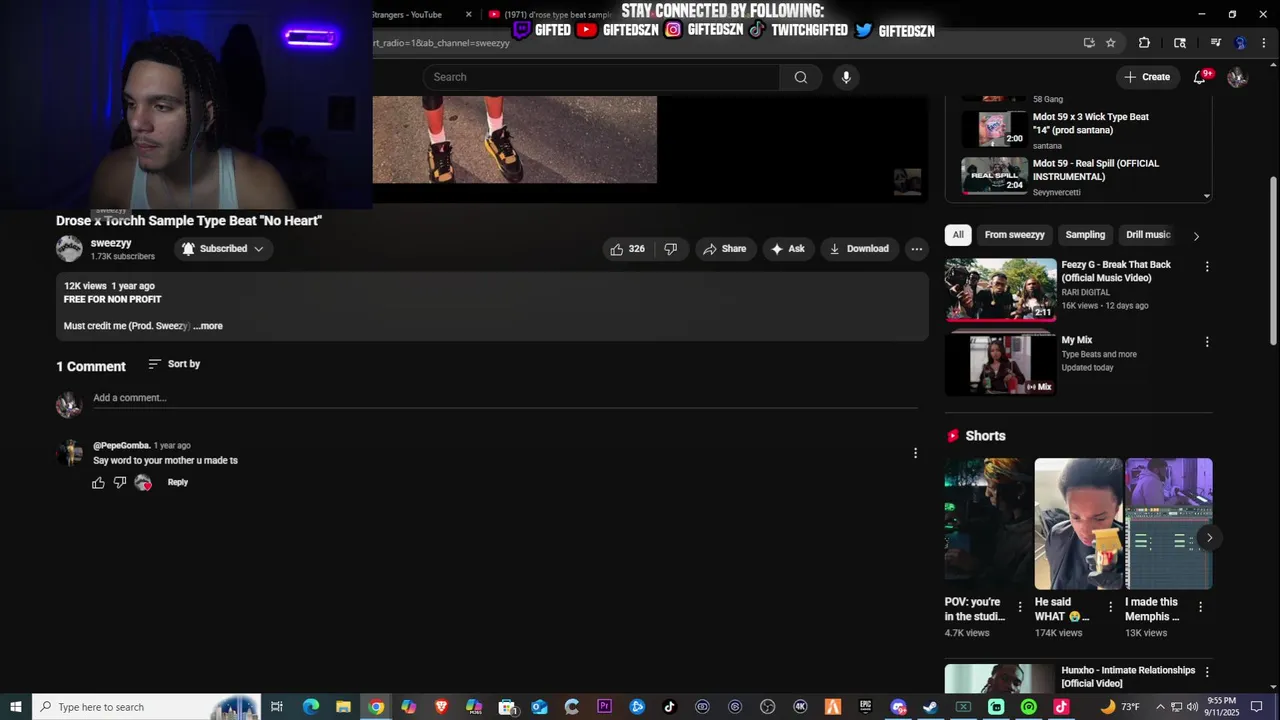Image resolution: width=1280 pixels, height=720 pixels.
Task: Open @PepeGomba profile link
Action: coord(122,446)
